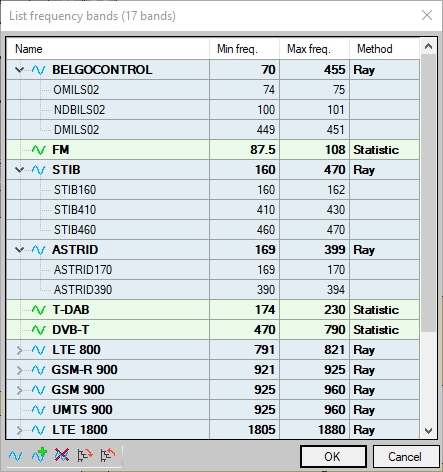Click the 791 min frequency of LTE 800
Viewport: 443px width, 472px height.
pos(265,350)
